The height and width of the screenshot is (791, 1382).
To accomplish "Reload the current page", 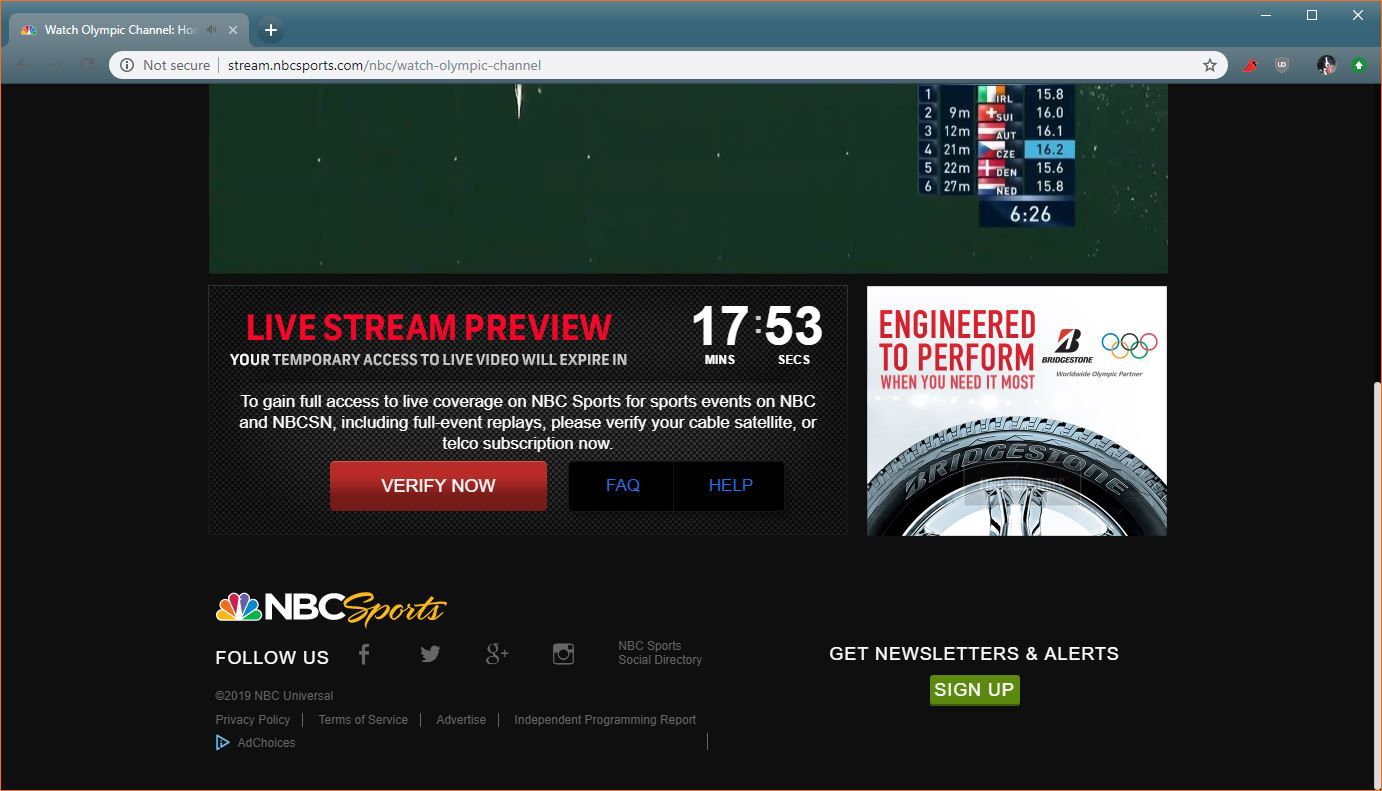I will tap(87, 65).
